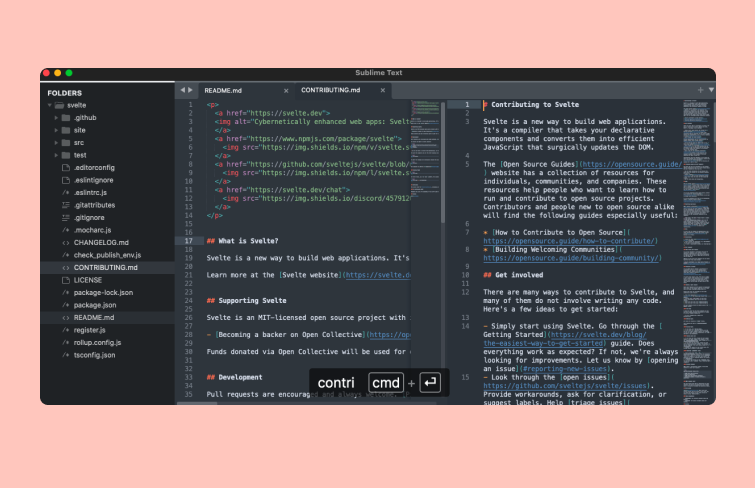Click the LICENSE file icon
This screenshot has width=755, height=488.
point(66,280)
